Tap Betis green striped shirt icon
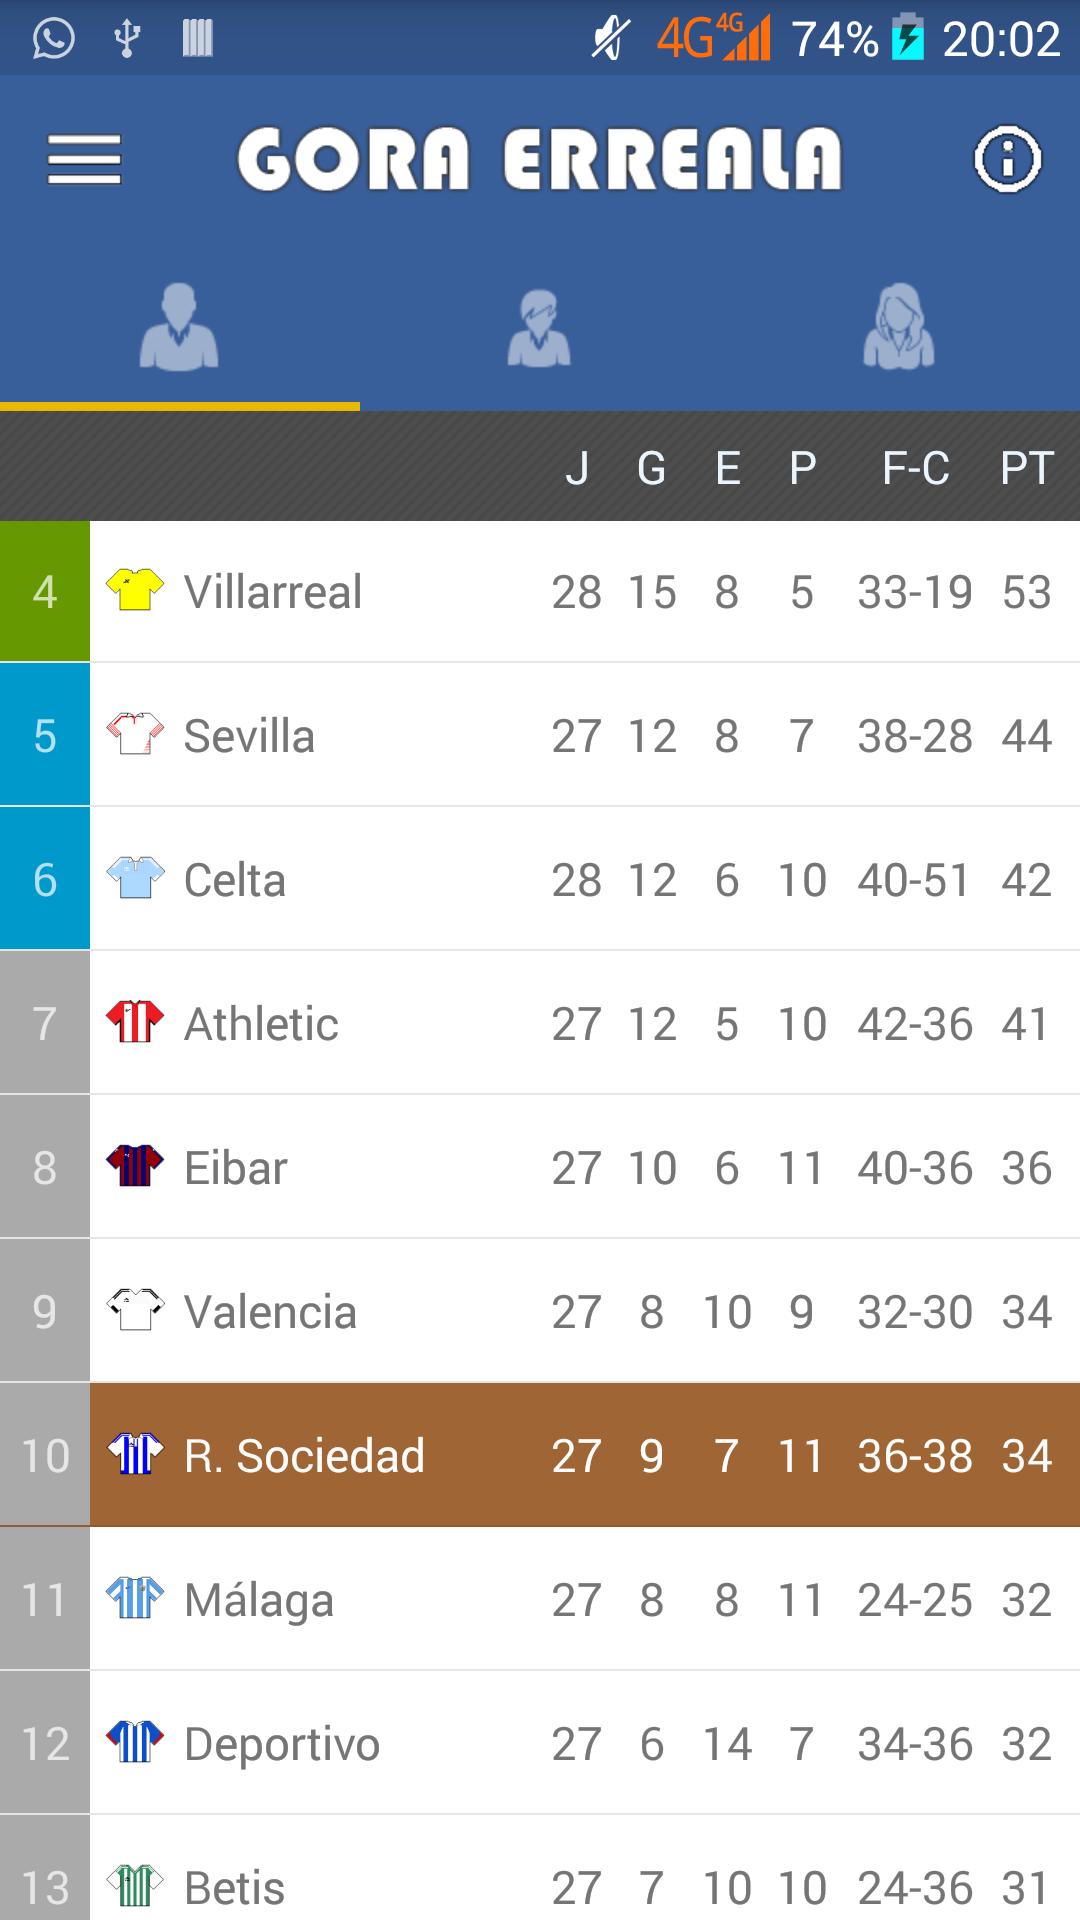 click(135, 1885)
